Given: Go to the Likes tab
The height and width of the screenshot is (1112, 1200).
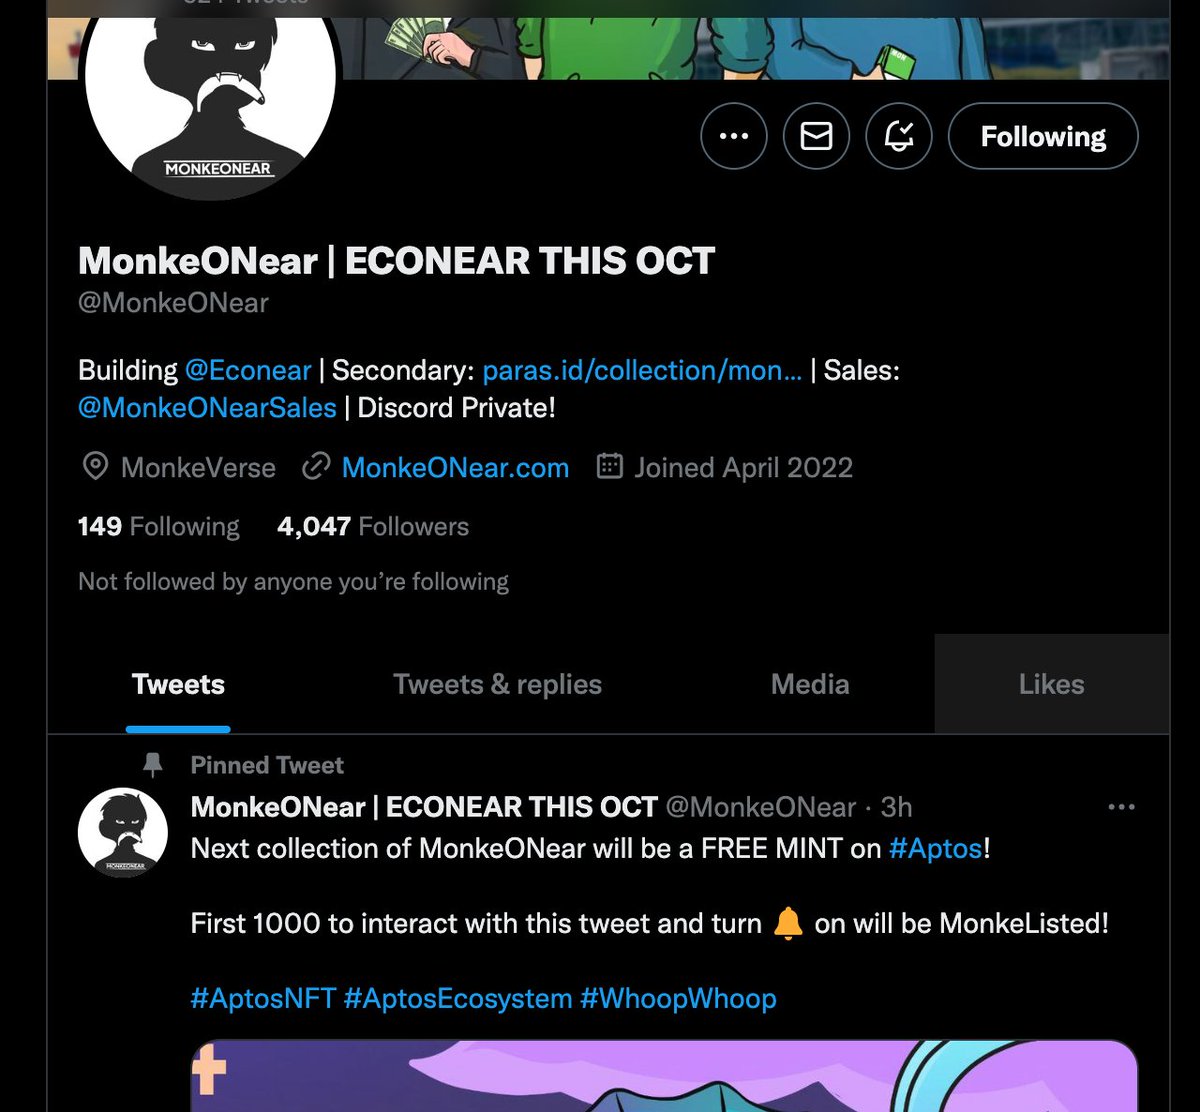Looking at the screenshot, I should tap(1051, 684).
